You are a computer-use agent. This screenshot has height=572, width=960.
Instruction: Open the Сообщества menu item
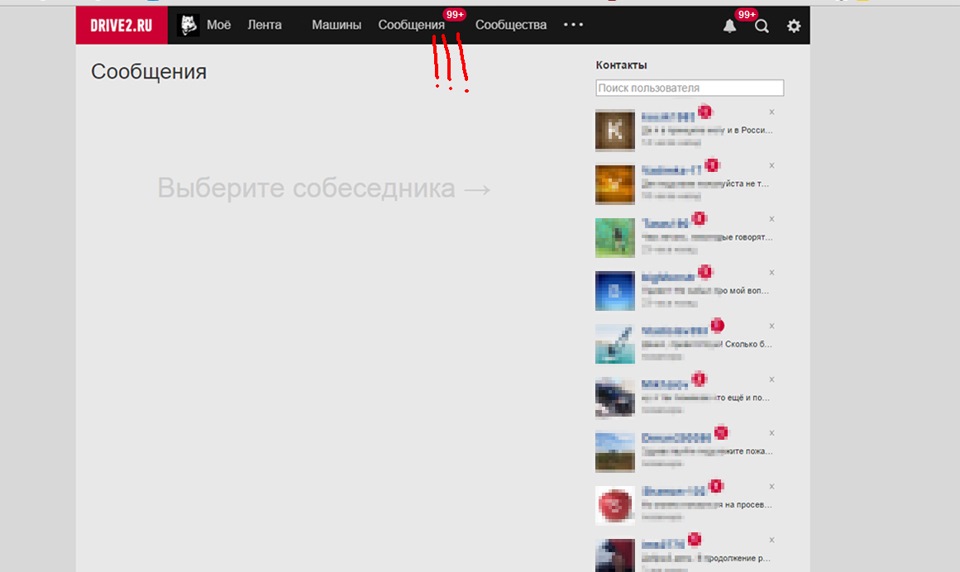click(x=511, y=24)
